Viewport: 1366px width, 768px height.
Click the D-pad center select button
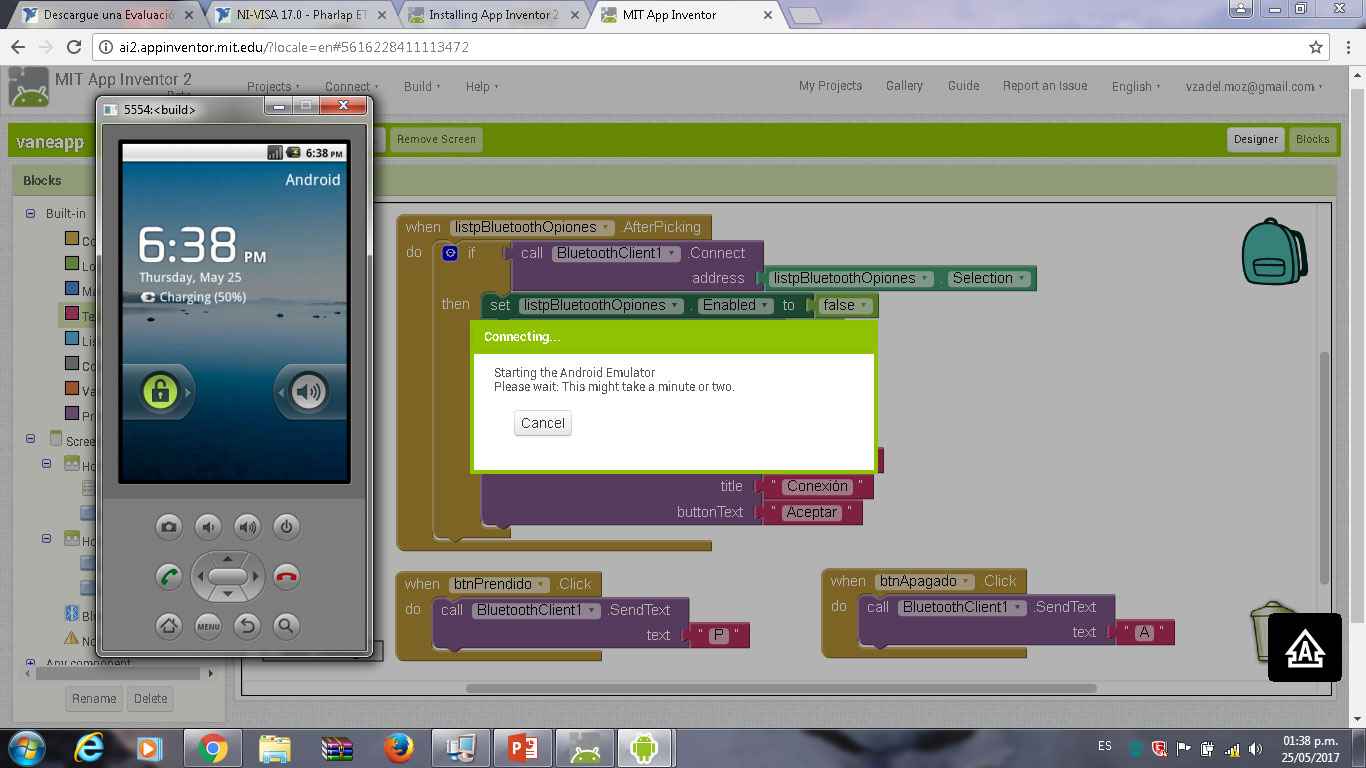pos(228,577)
